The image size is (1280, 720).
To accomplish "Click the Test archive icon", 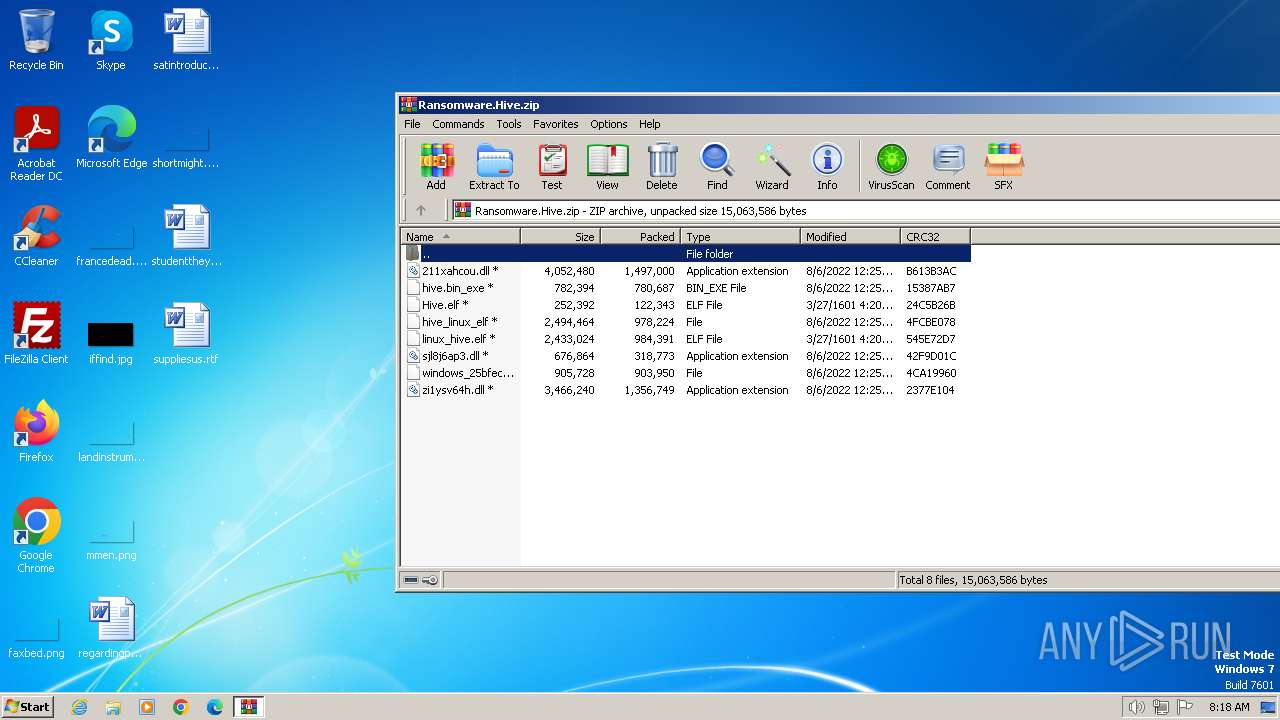I will pos(552,166).
